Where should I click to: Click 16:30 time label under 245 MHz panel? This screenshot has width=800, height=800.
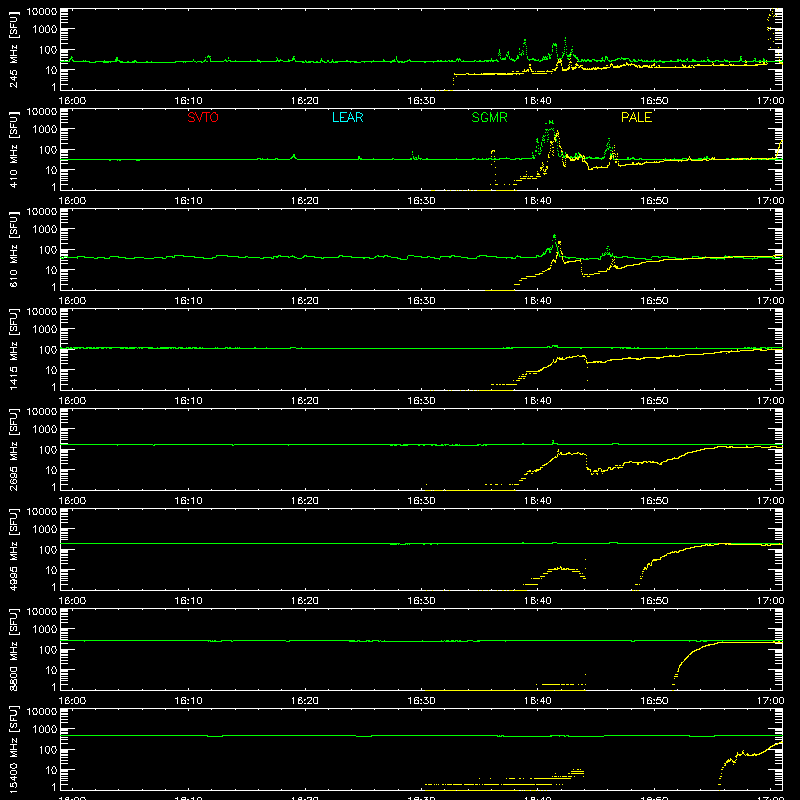tap(421, 101)
